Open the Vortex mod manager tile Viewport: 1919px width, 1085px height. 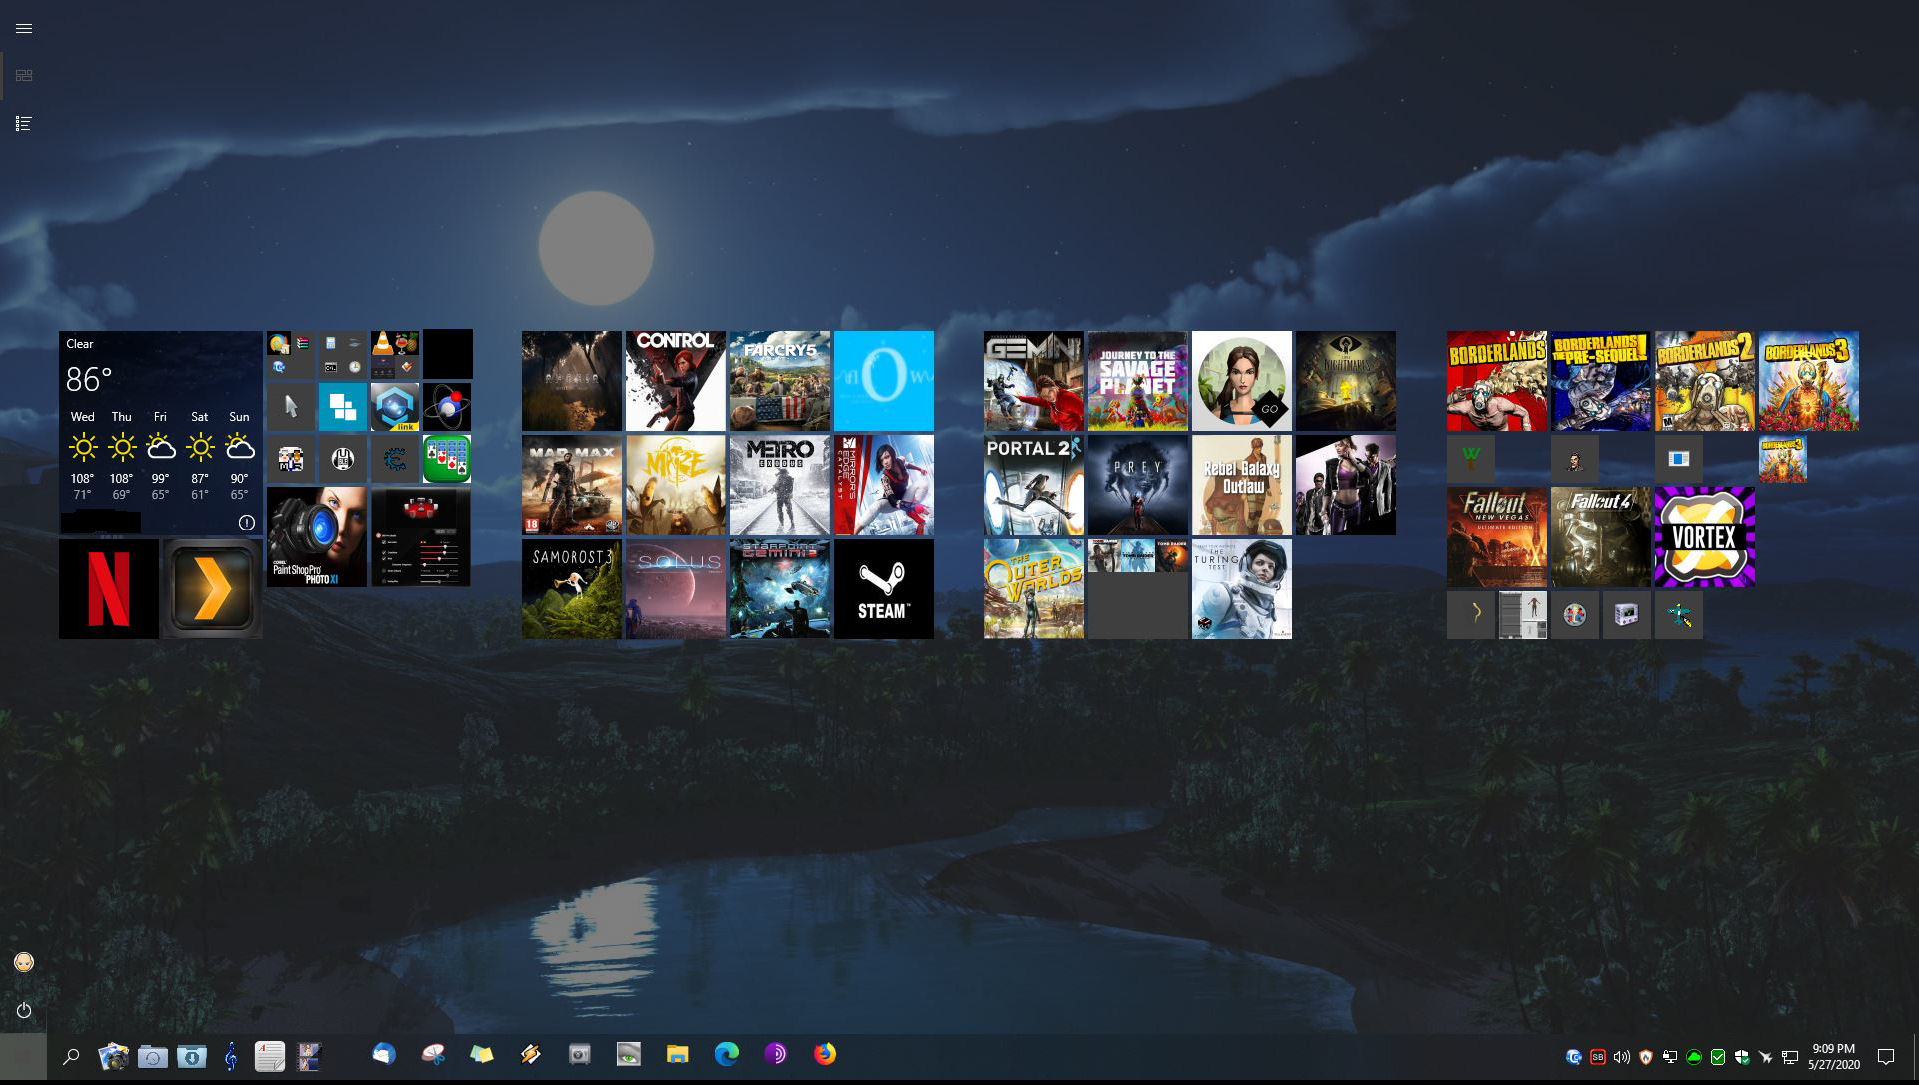[1705, 537]
